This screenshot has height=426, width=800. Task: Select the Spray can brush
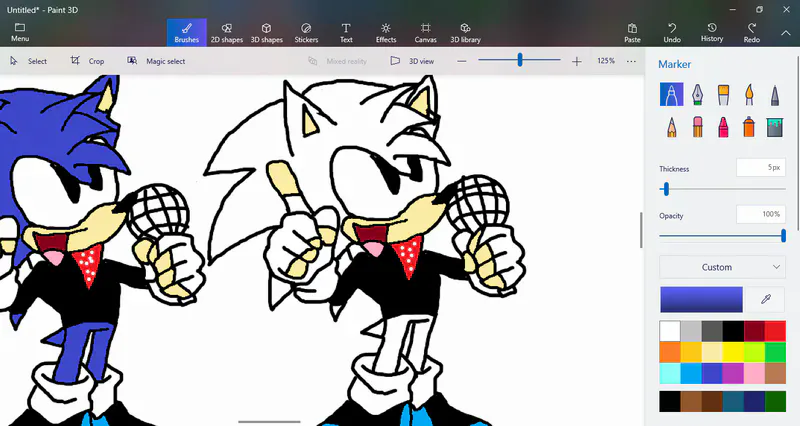tap(749, 127)
